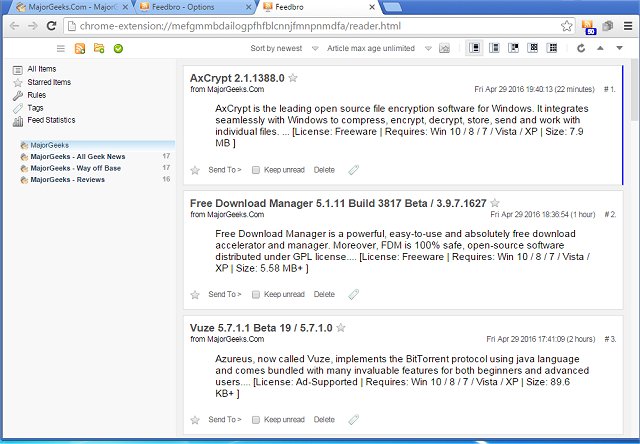
Task: Open the Chrome menu button
Action: [628, 26]
